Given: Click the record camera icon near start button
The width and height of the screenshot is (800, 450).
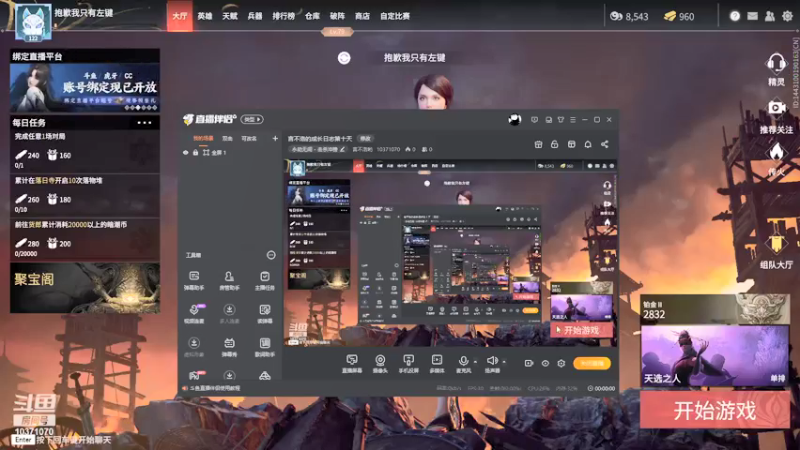Looking at the screenshot, I should [529, 363].
